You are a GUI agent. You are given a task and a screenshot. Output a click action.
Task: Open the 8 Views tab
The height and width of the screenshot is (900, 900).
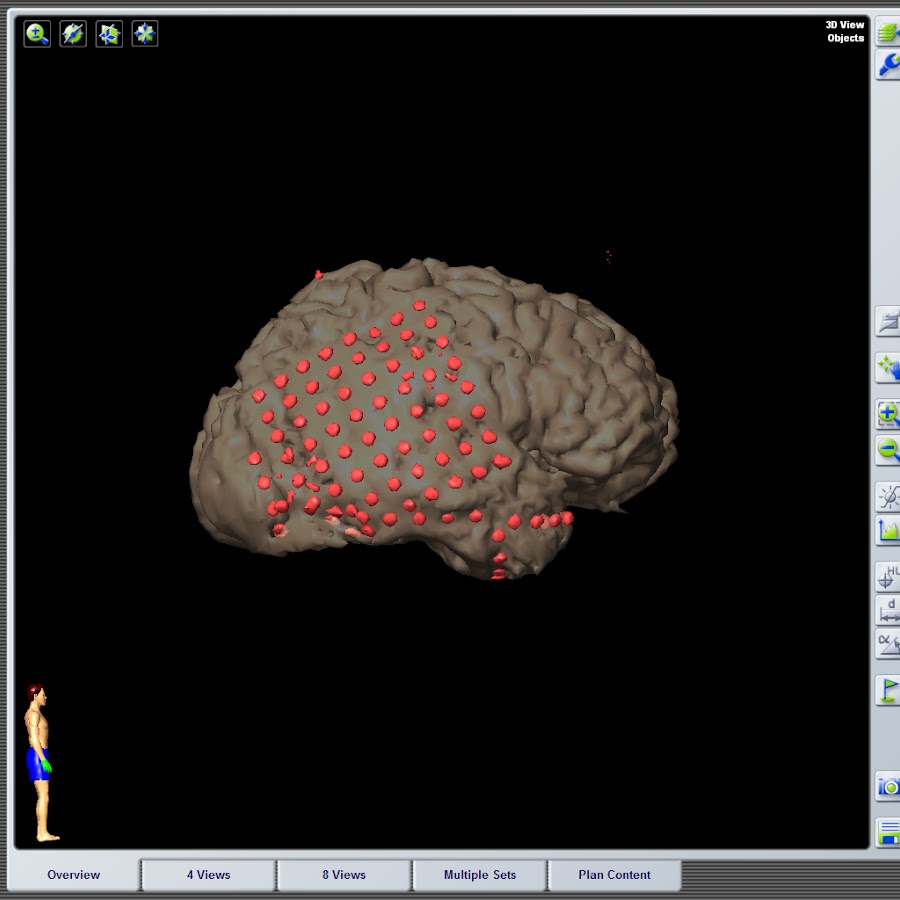(x=344, y=875)
